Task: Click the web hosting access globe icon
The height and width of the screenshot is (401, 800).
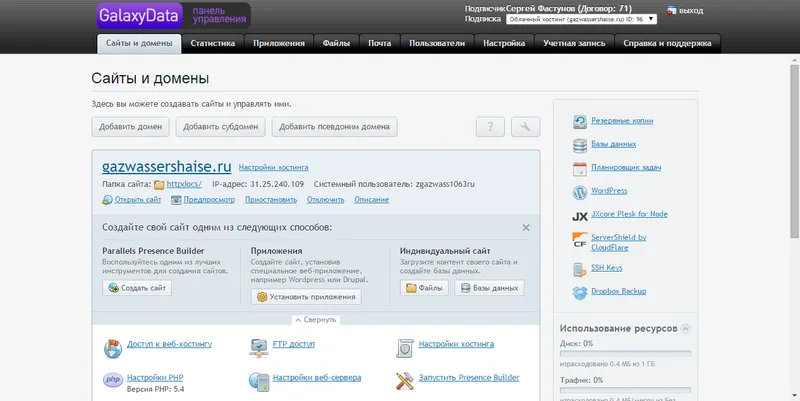Action: click(113, 348)
